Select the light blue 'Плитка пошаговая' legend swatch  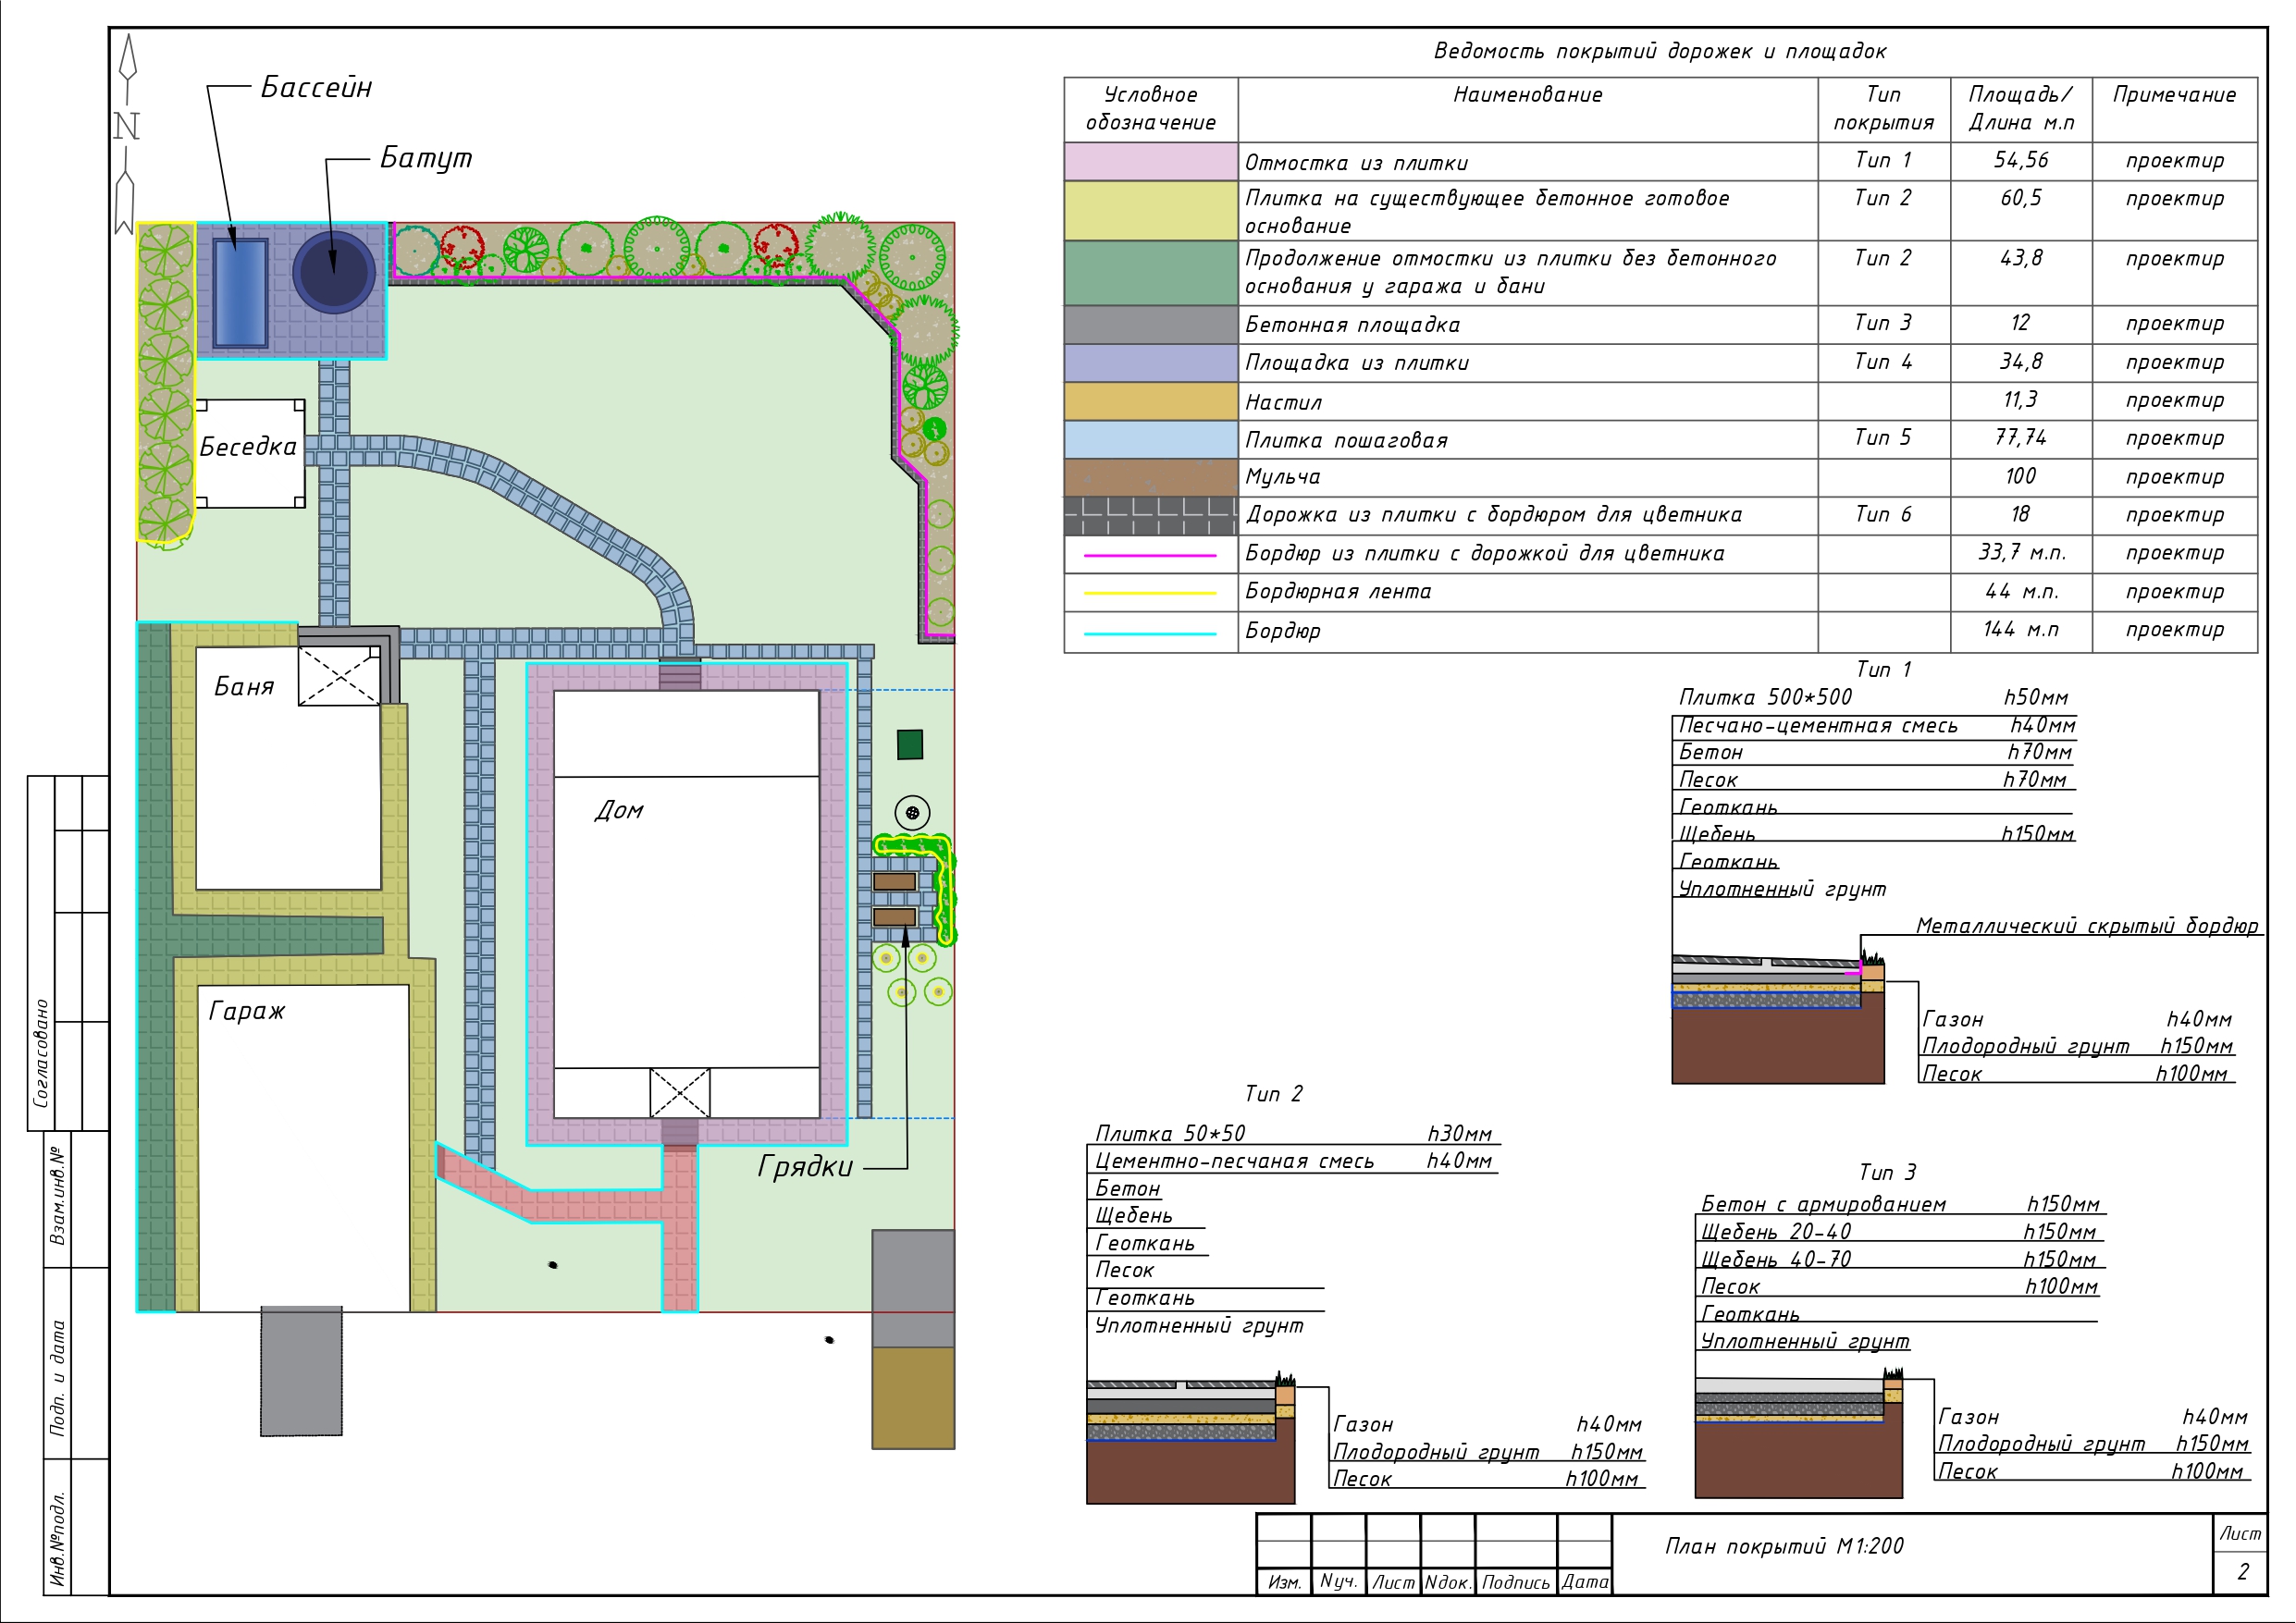tap(1150, 439)
